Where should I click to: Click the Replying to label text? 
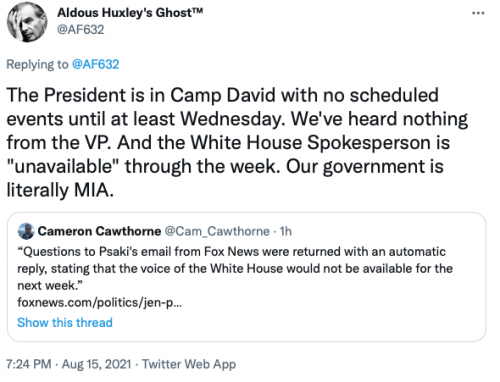(x=37, y=64)
